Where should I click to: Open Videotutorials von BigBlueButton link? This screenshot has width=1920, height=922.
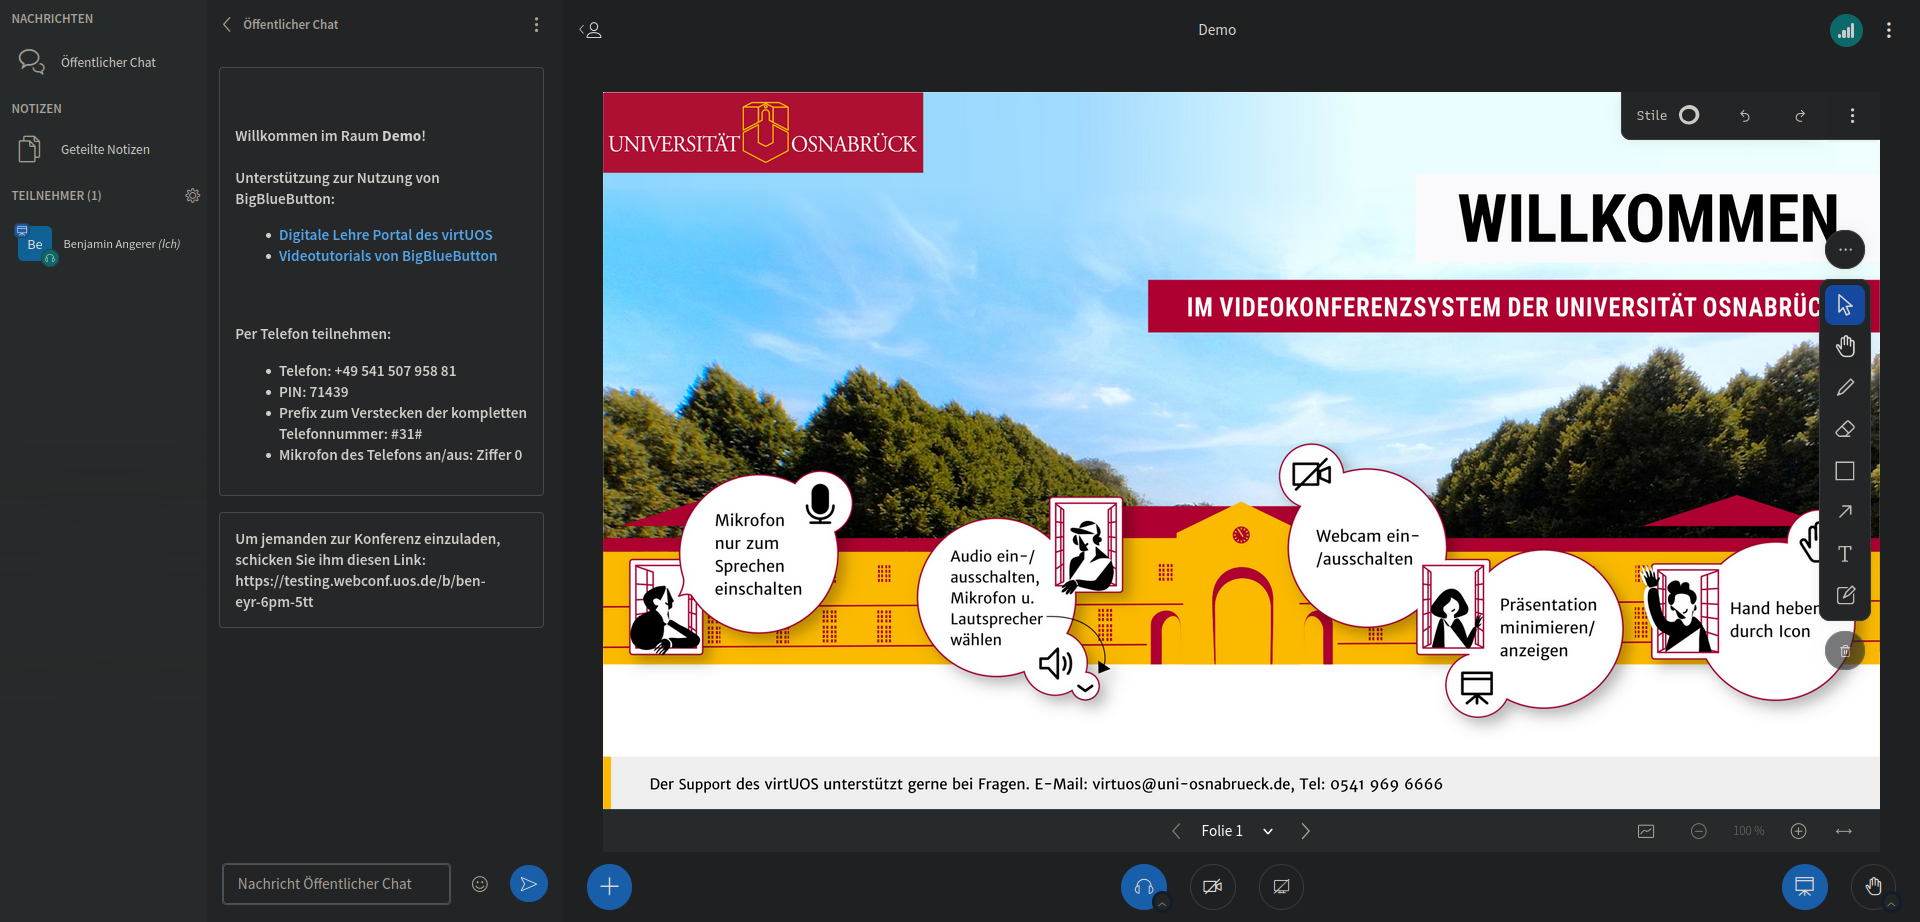point(388,256)
